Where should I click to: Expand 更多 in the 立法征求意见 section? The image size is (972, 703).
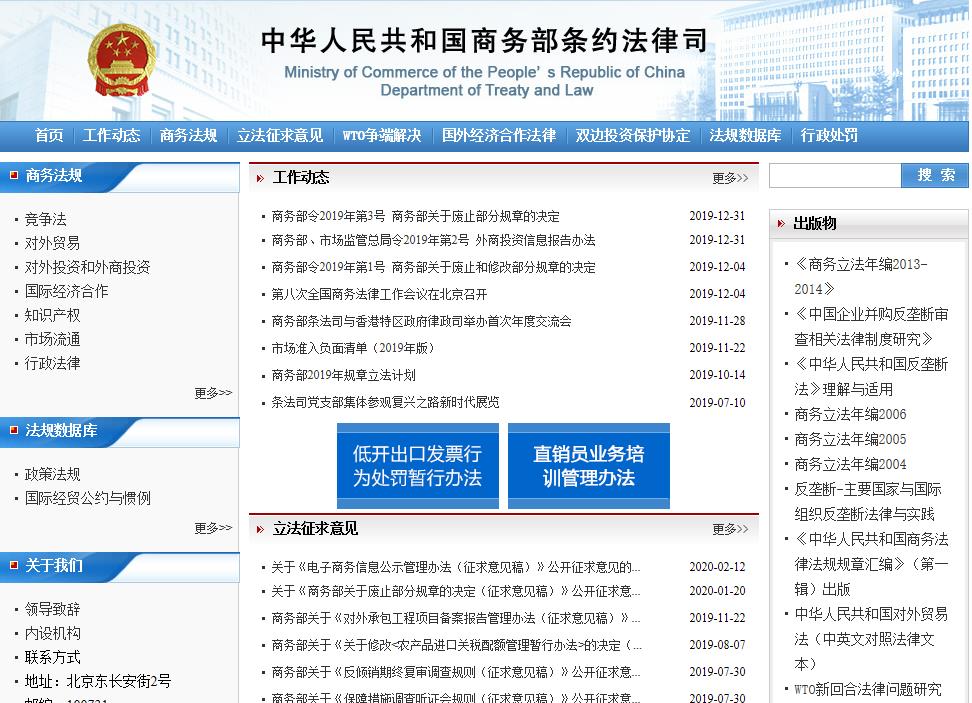coord(729,529)
